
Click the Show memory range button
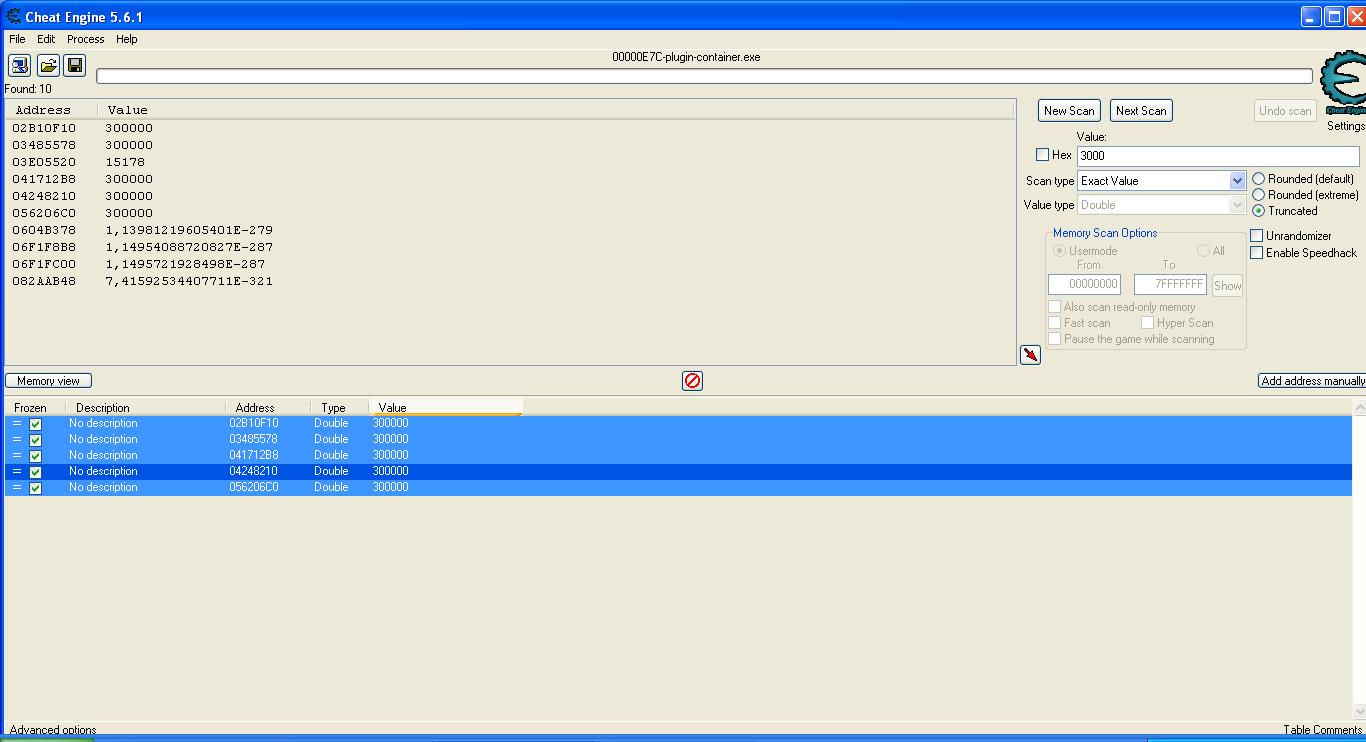coord(1227,285)
